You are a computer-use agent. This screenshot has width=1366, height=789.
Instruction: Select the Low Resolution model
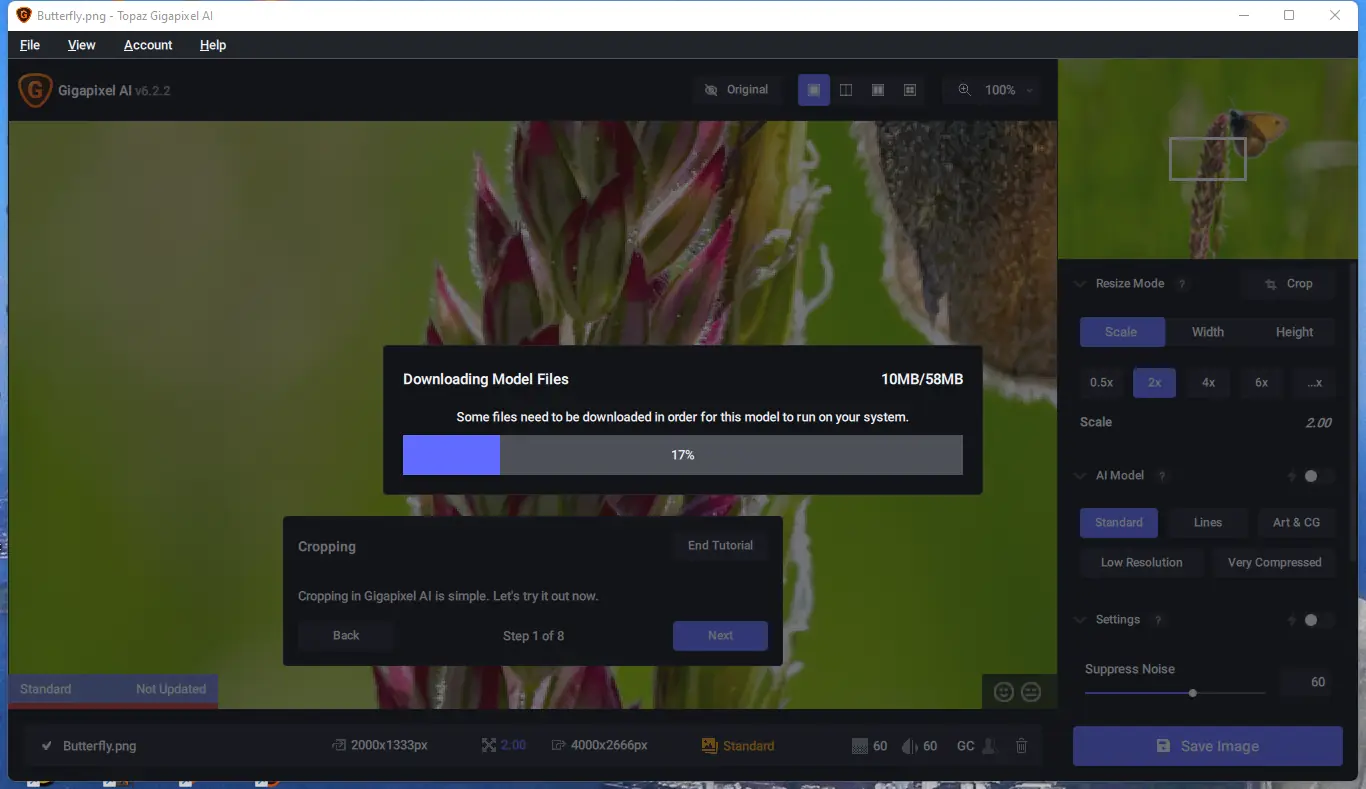click(x=1142, y=563)
